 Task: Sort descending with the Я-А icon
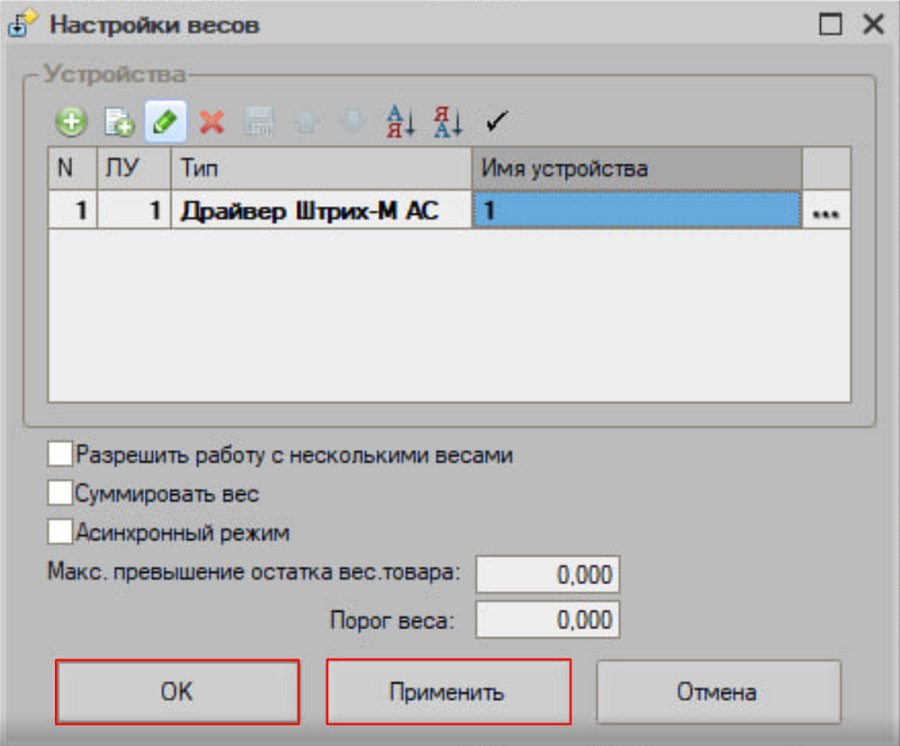click(x=448, y=121)
